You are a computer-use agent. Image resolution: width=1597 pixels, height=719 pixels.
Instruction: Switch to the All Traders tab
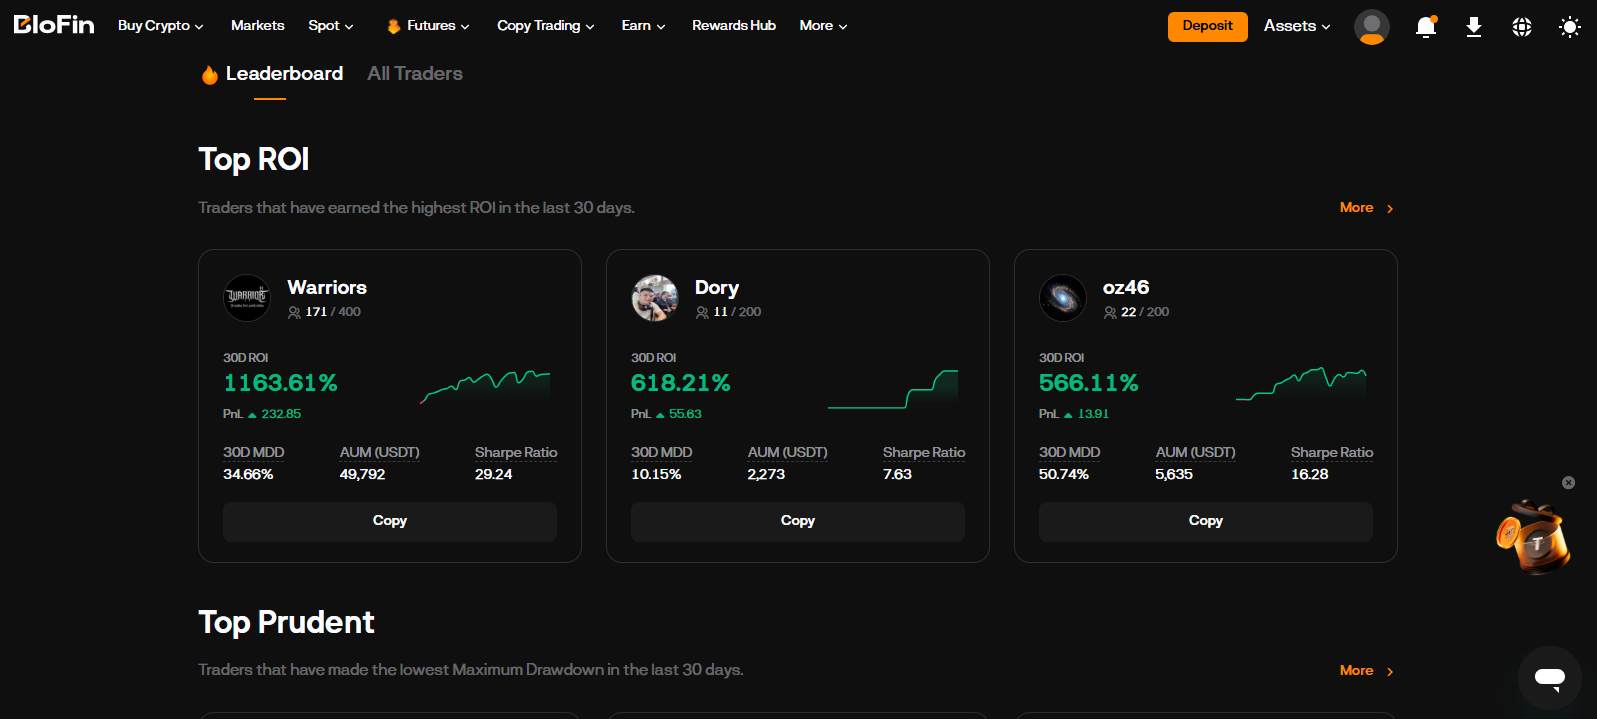(415, 74)
